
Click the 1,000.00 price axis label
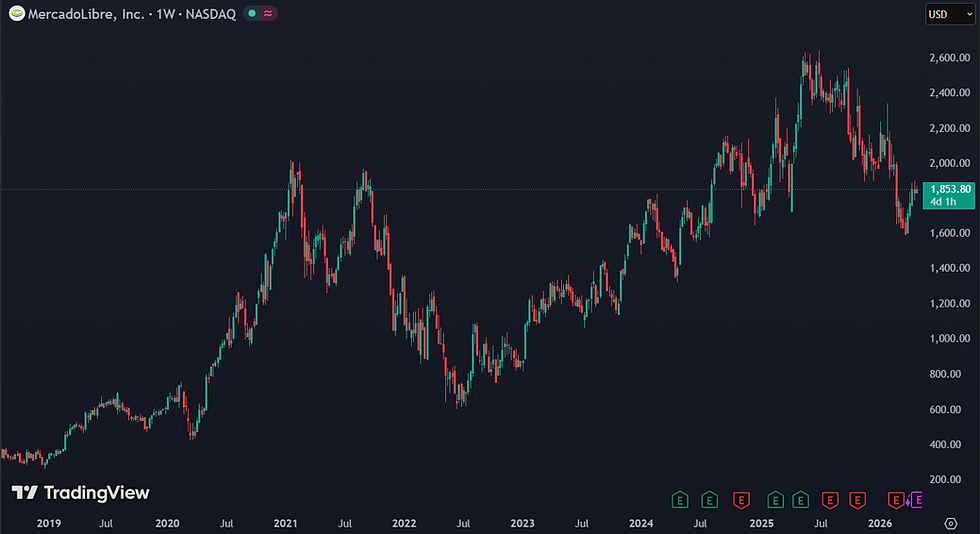[x=949, y=338]
